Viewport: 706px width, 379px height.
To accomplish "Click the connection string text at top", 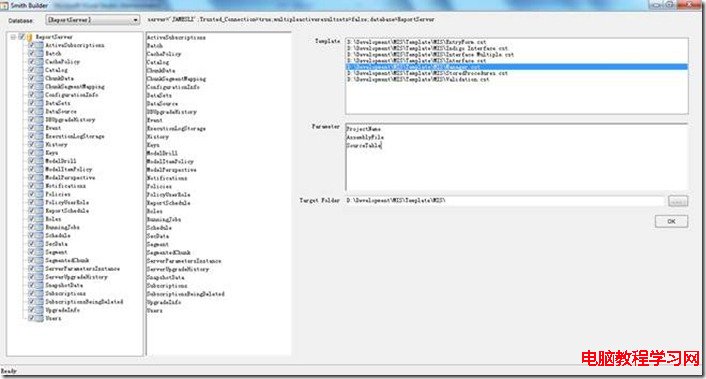I will [291, 20].
